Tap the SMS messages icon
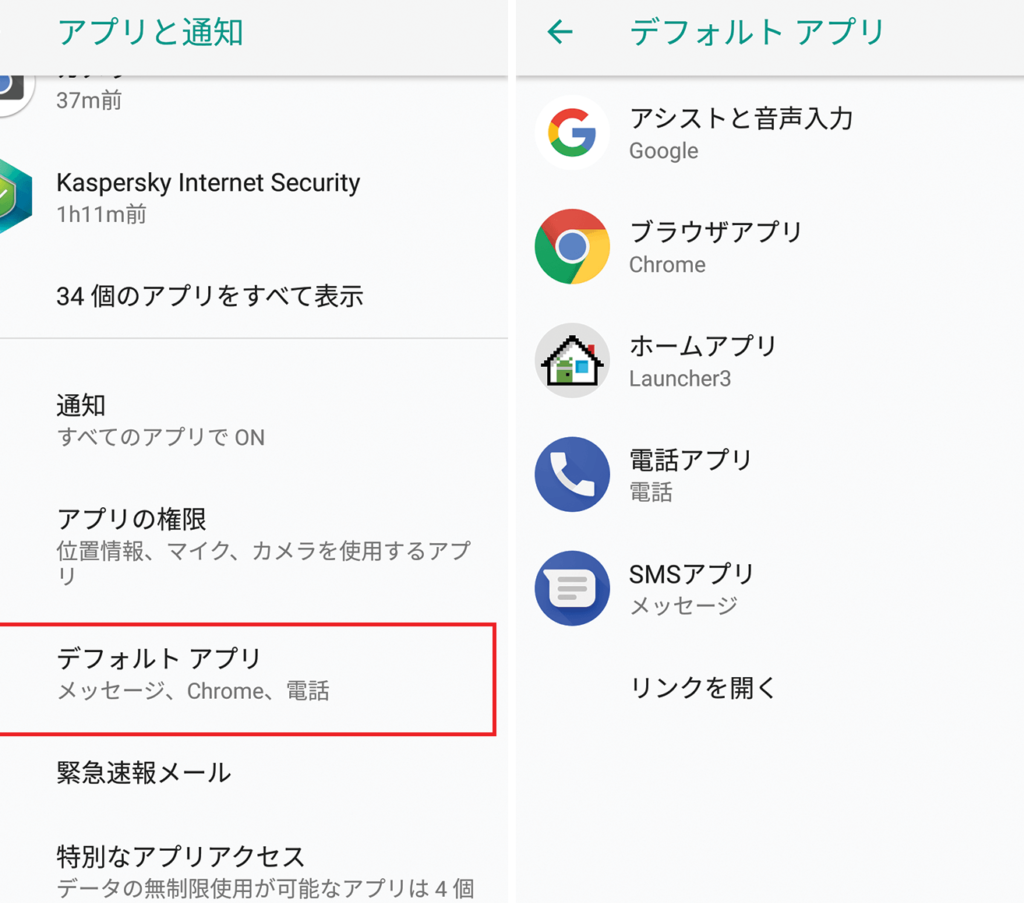This screenshot has height=903, width=1024. pyautogui.click(x=572, y=589)
